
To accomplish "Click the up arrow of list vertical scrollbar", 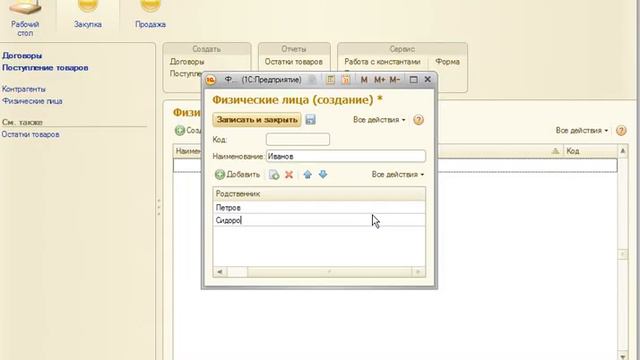I will tap(622, 151).
